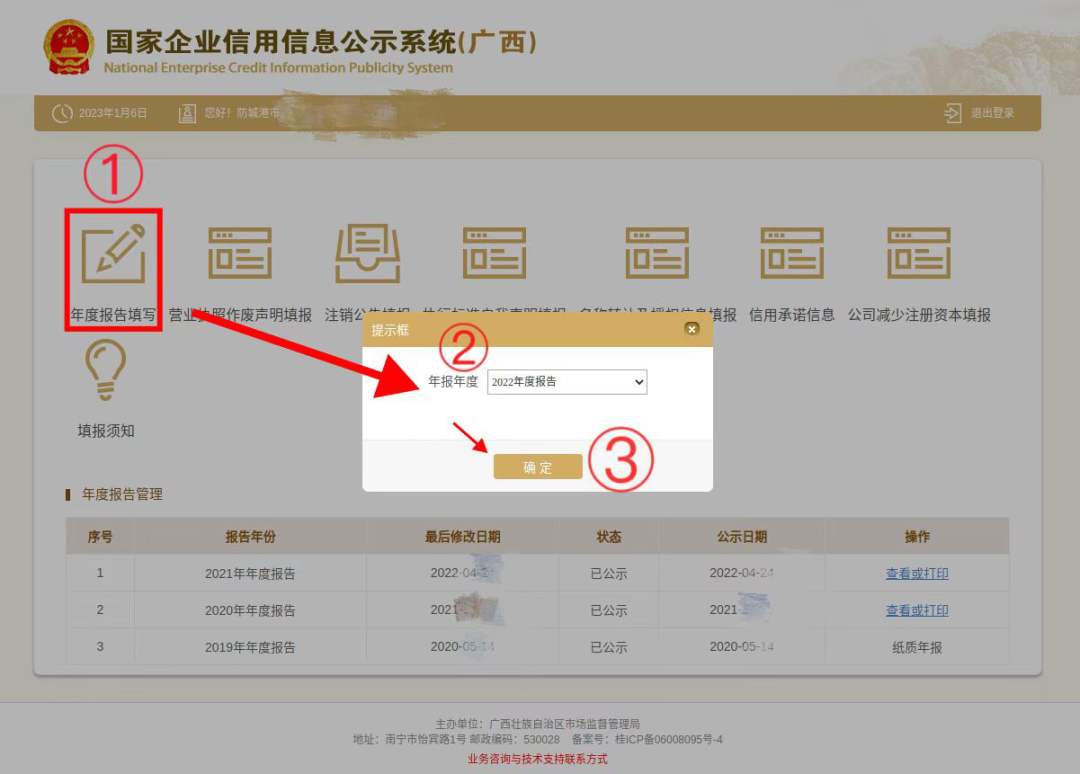Open the 名称转让及授权信息填报 icon

point(657,253)
